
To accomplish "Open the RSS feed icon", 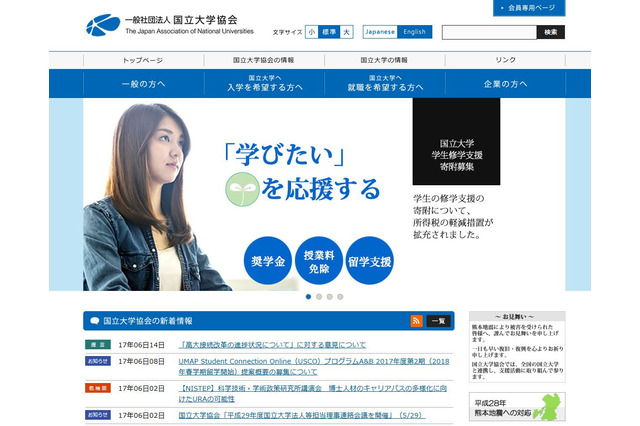I will tap(416, 321).
